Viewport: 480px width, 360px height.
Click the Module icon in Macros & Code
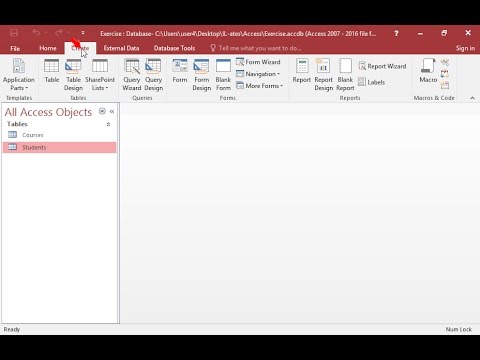445,62
